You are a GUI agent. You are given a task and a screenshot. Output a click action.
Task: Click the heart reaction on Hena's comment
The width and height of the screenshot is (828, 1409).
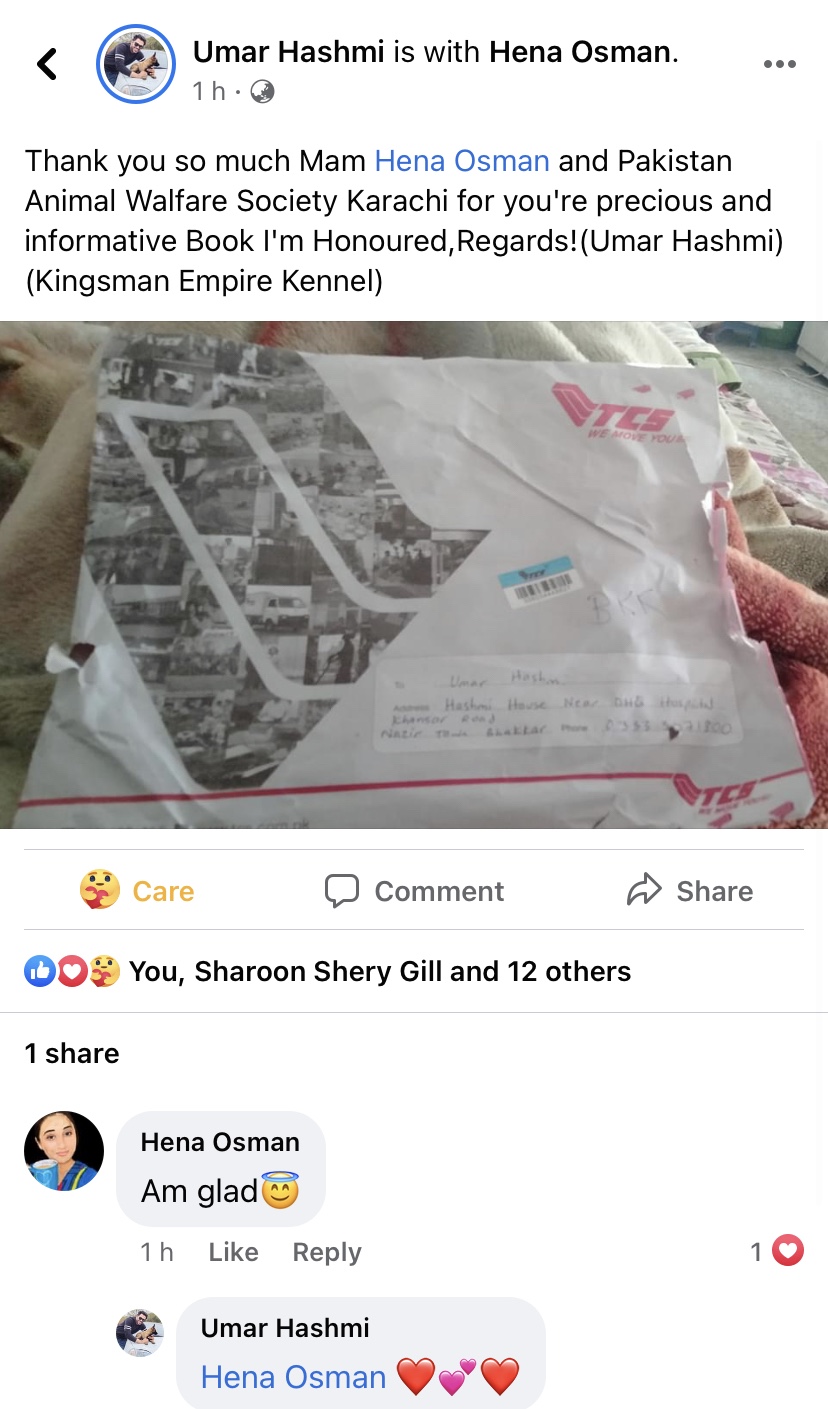click(789, 1251)
